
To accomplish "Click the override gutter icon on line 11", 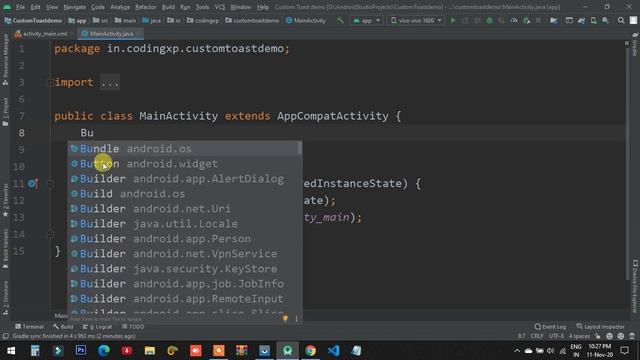I will click(32, 184).
